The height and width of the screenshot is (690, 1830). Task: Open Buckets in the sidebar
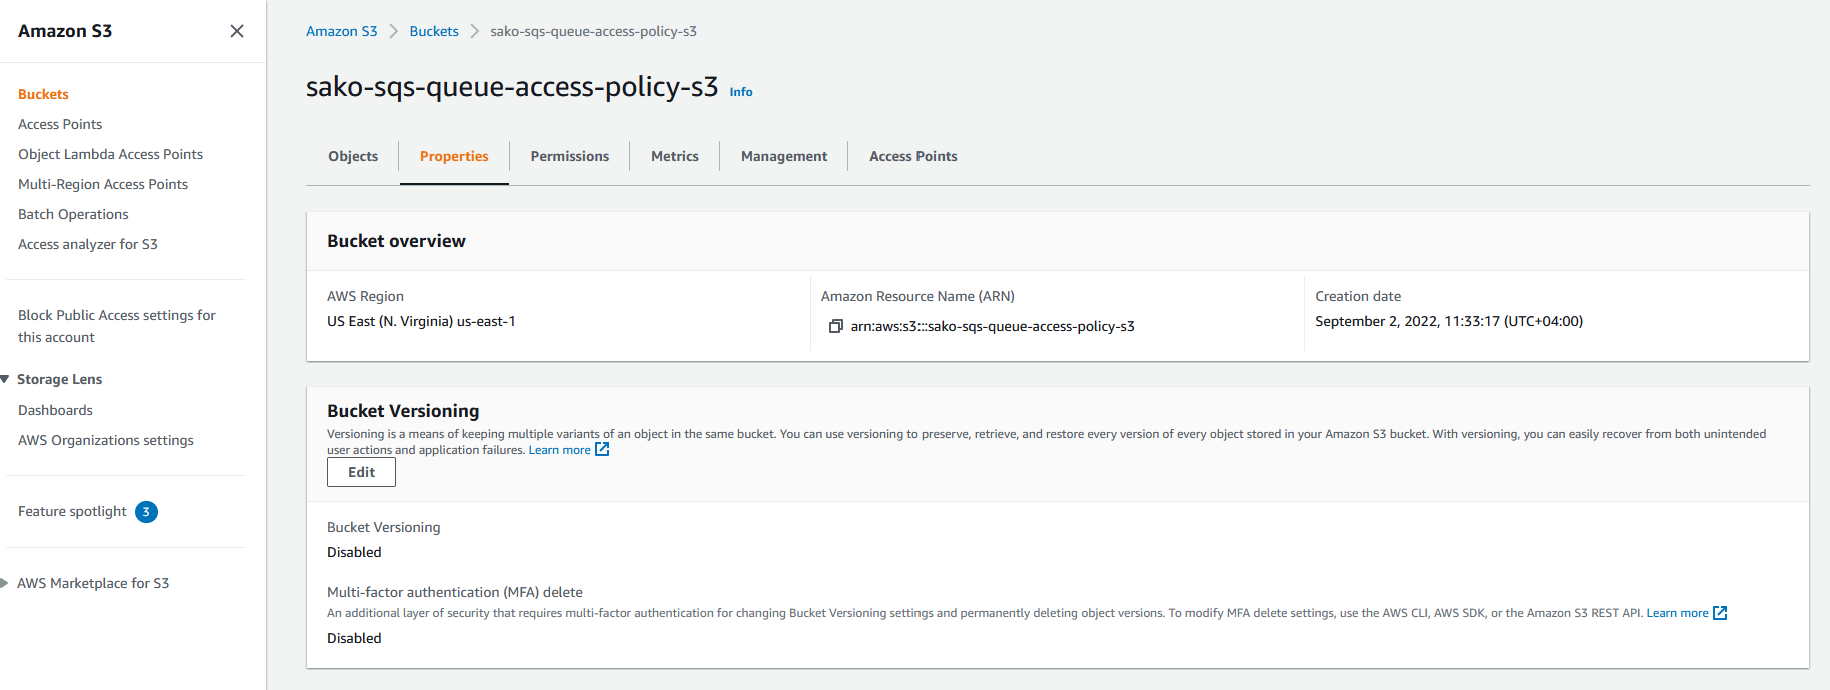43,94
